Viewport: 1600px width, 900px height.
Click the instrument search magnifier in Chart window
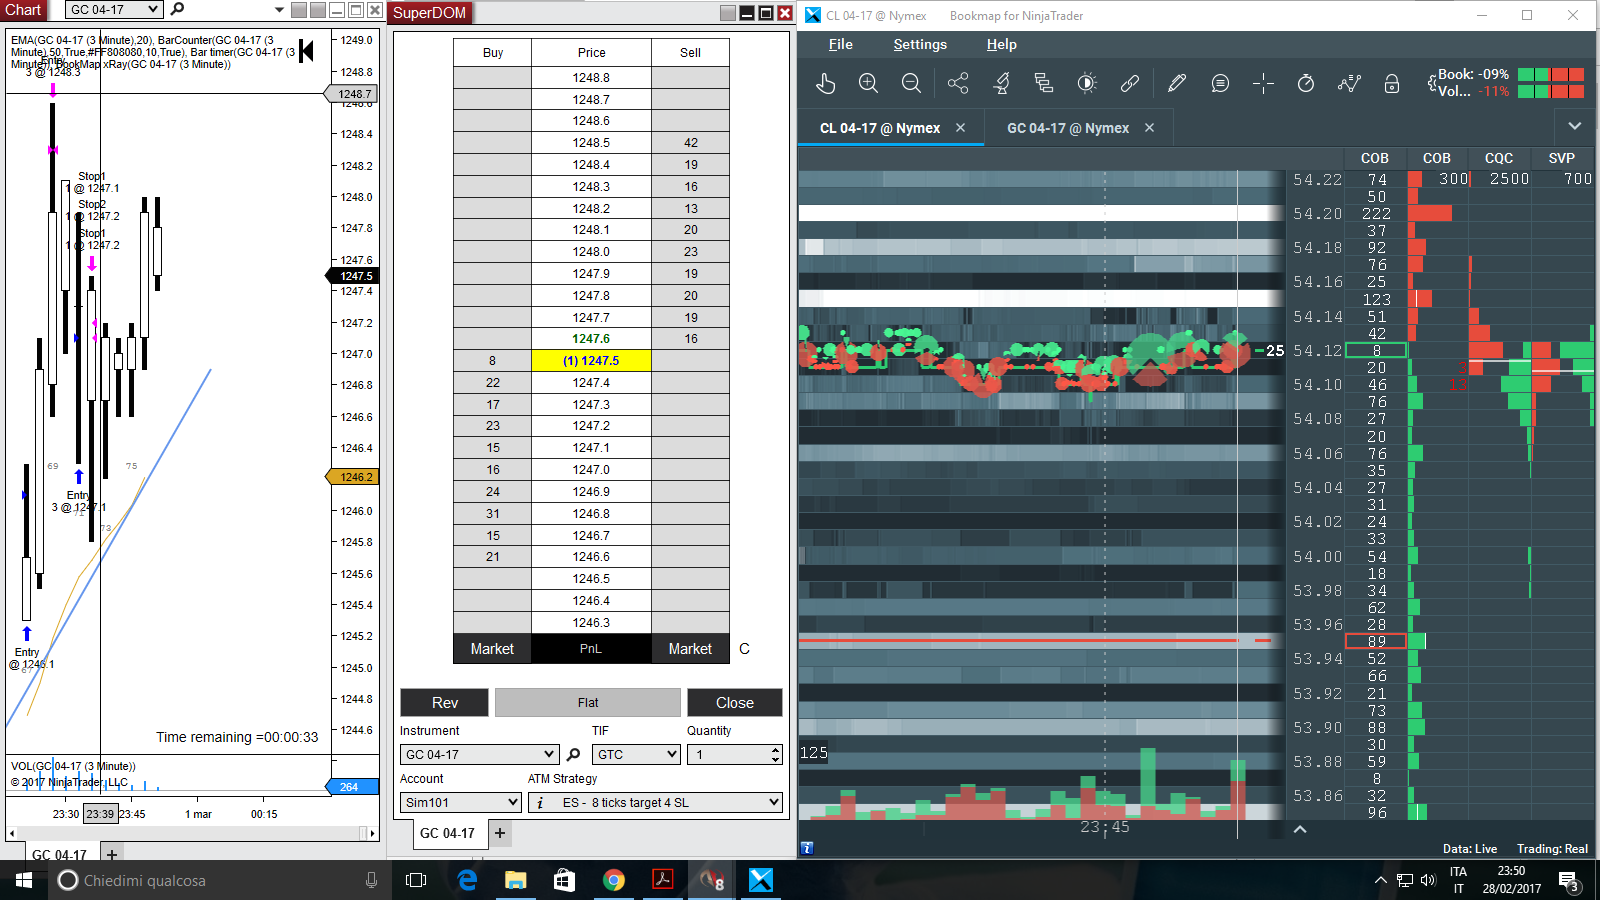(x=178, y=9)
